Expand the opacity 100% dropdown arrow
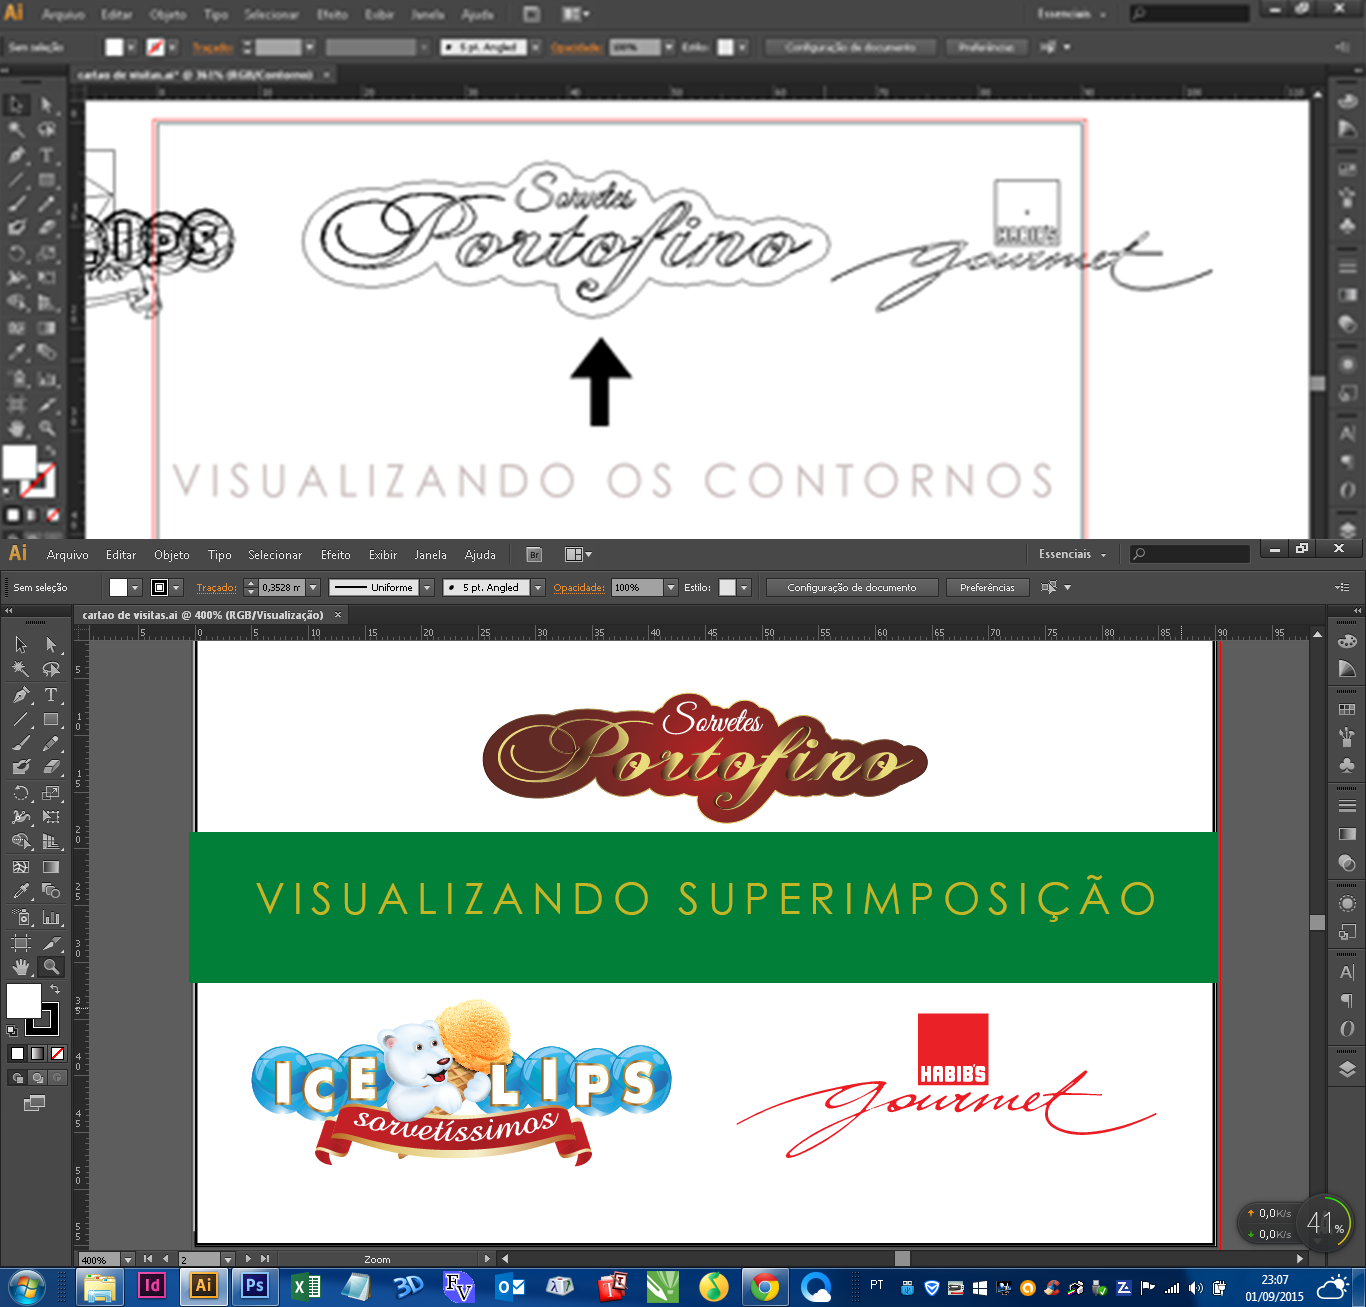The height and width of the screenshot is (1307, 1366). tap(671, 588)
